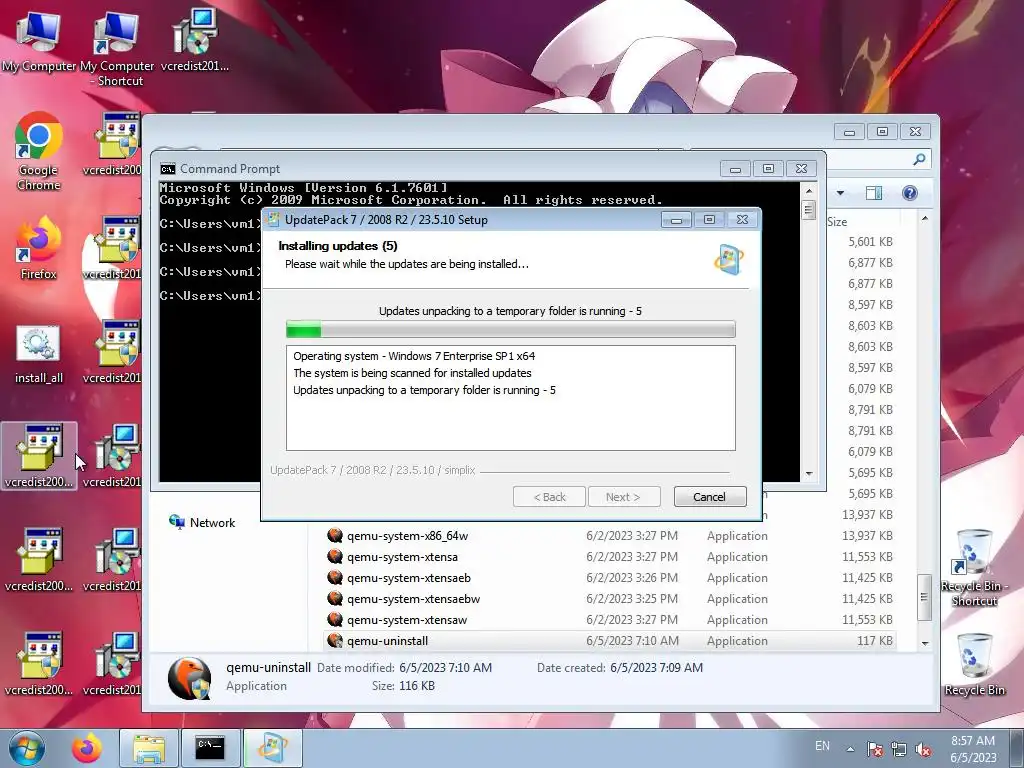Click Explorer file list scrollbar thumb
The height and width of the screenshot is (768, 1024).
(924, 597)
